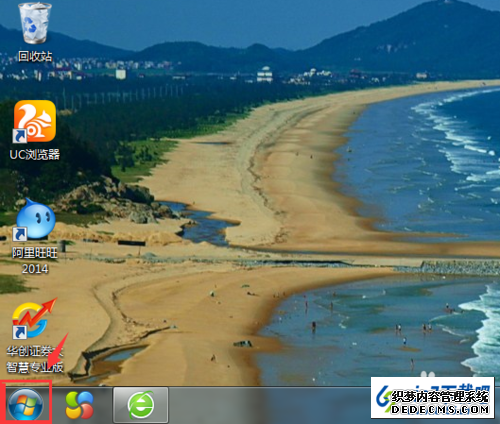Open the Windows Start orb

26,404
